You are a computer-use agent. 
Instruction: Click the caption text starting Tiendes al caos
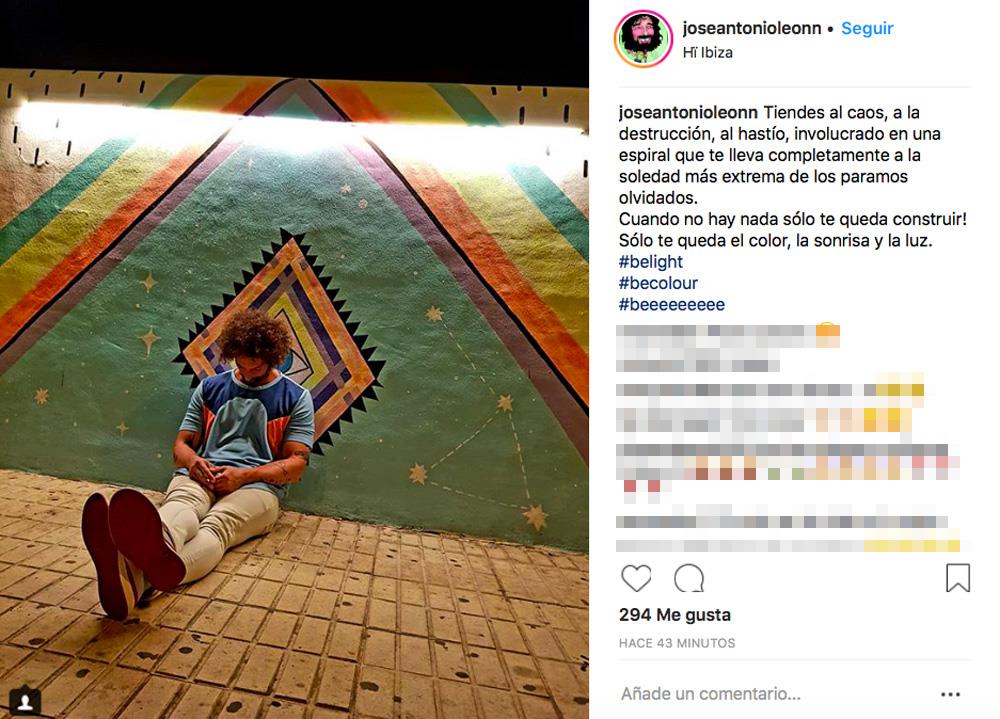point(794,177)
